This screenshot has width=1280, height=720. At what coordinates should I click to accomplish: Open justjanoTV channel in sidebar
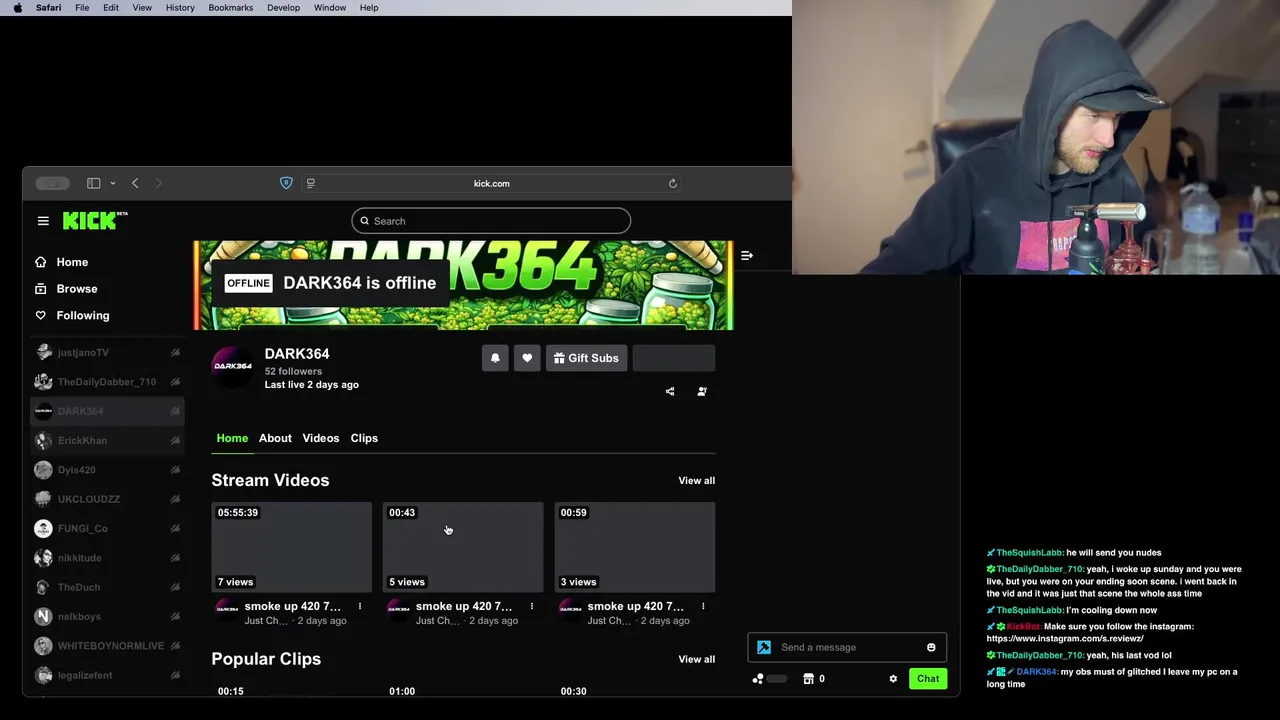[107, 353]
